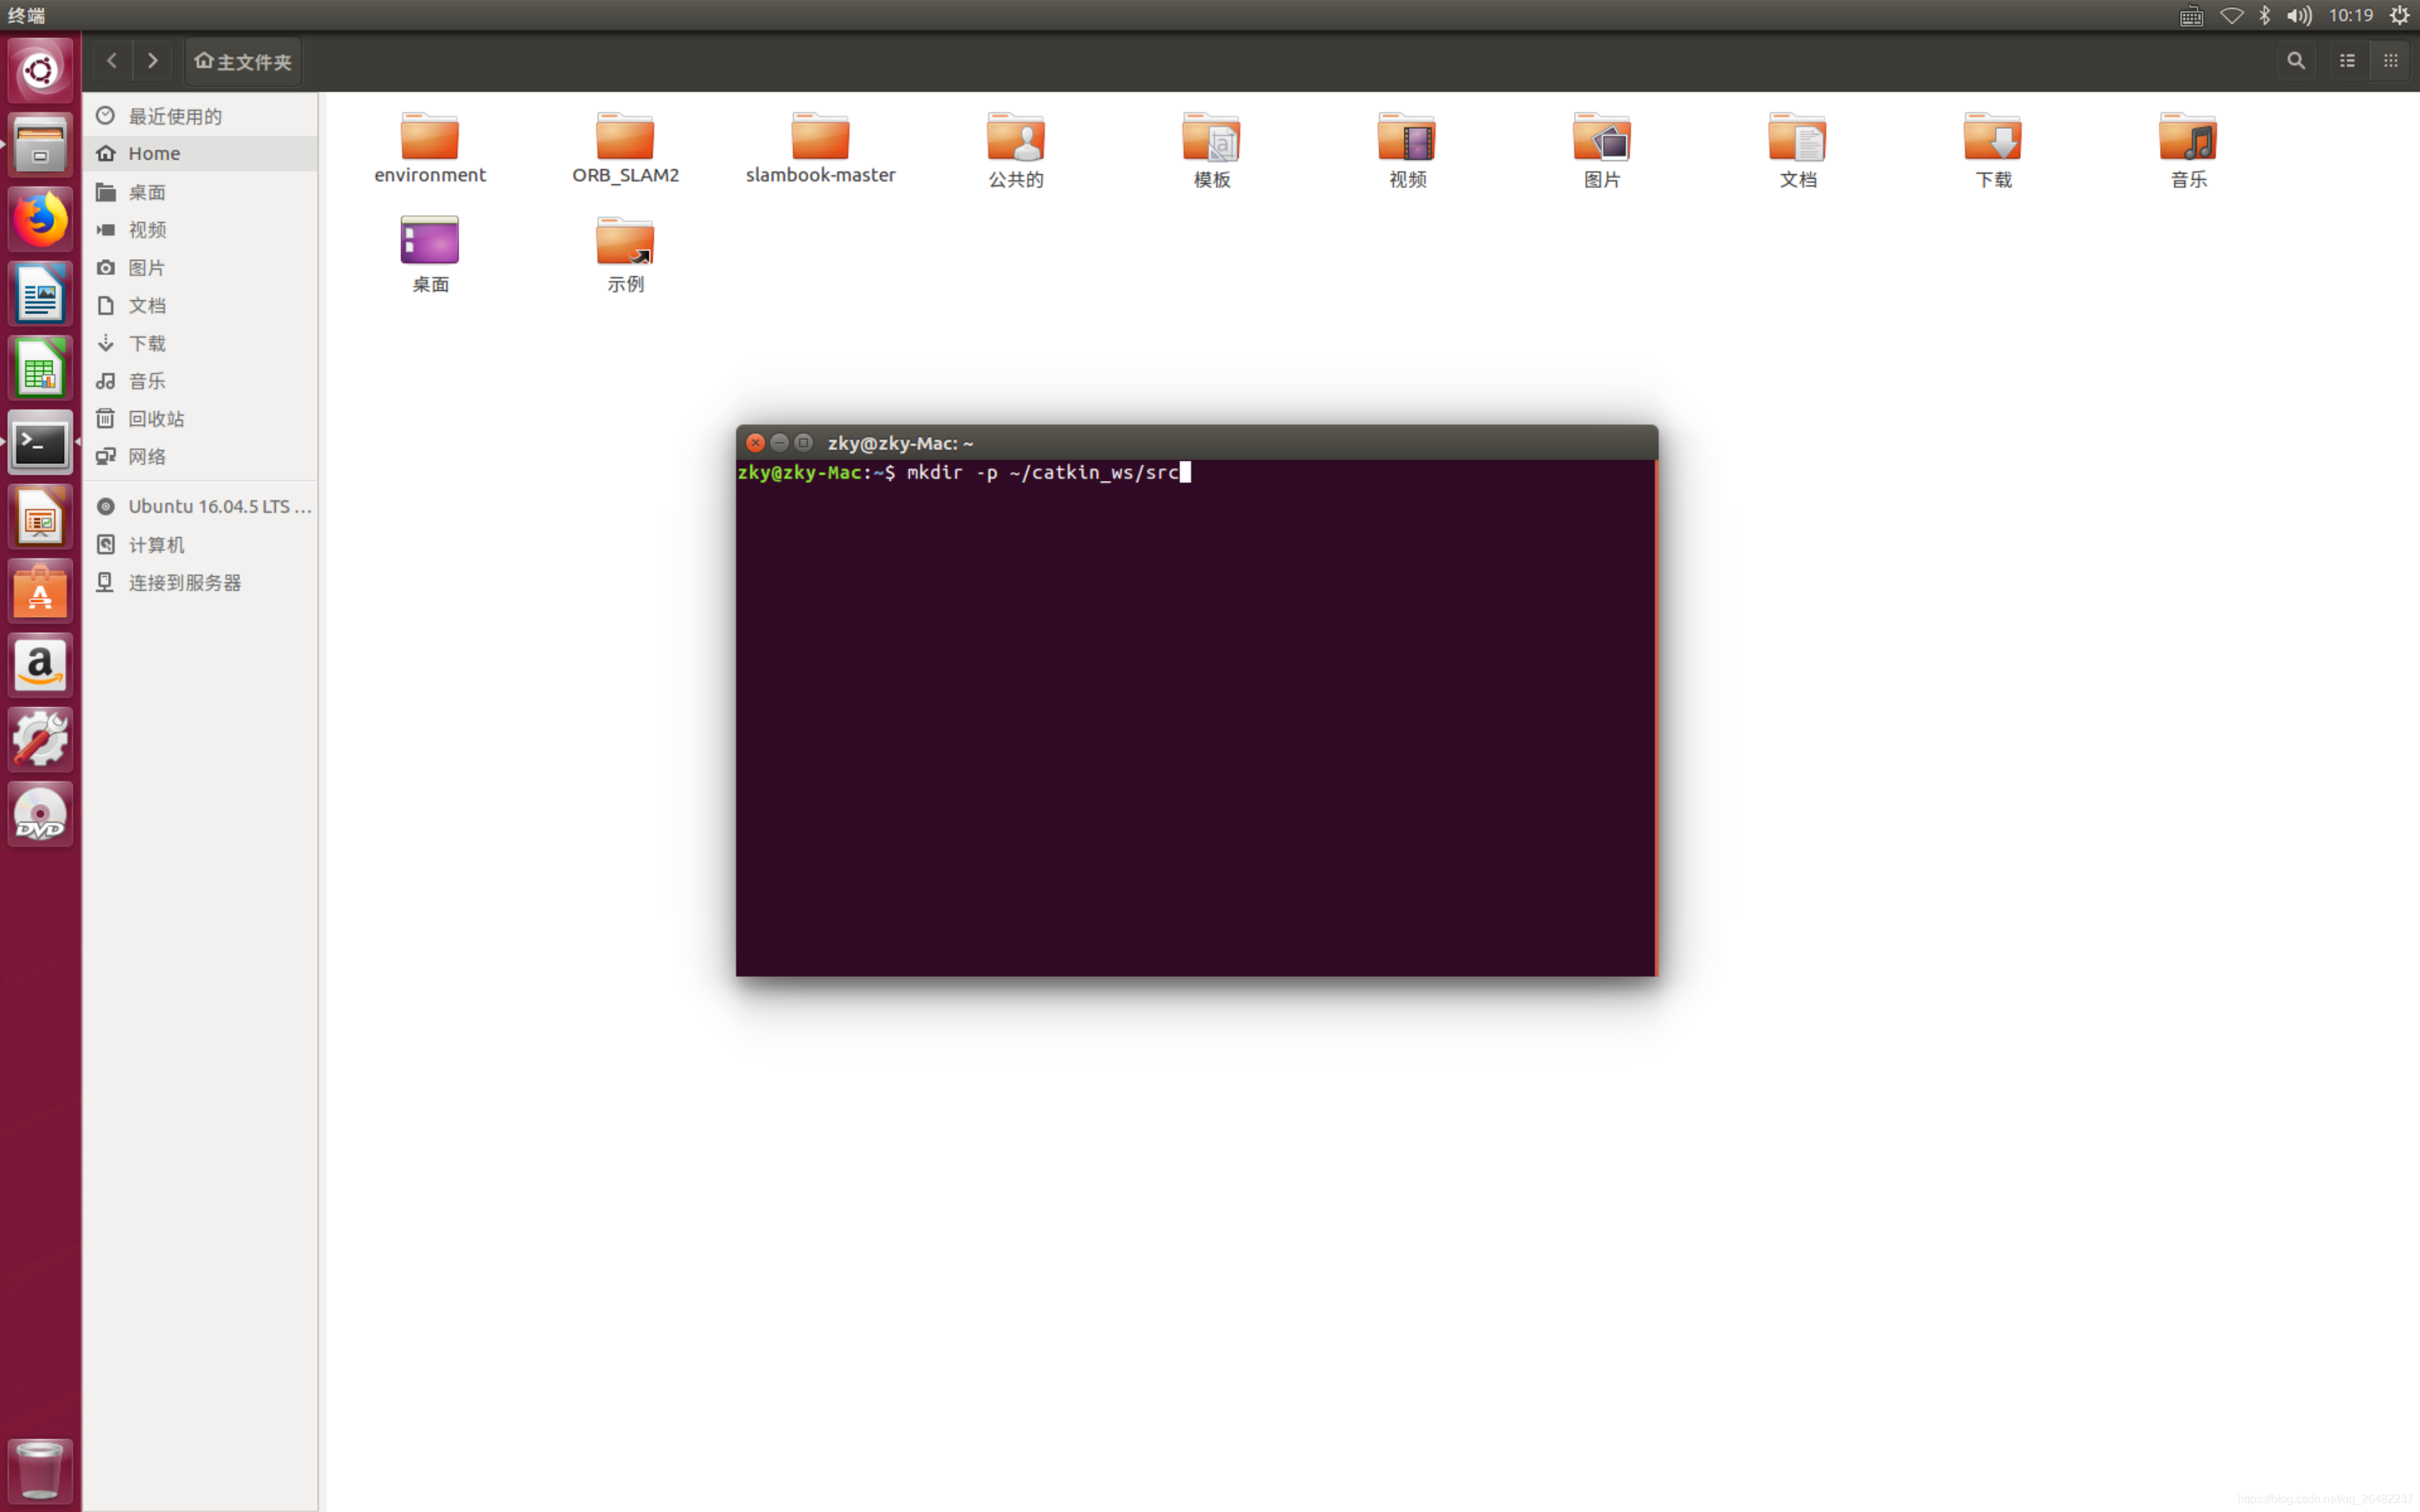2420x1512 pixels.
Task: Open Files manager from the dock
Action: click(40, 145)
